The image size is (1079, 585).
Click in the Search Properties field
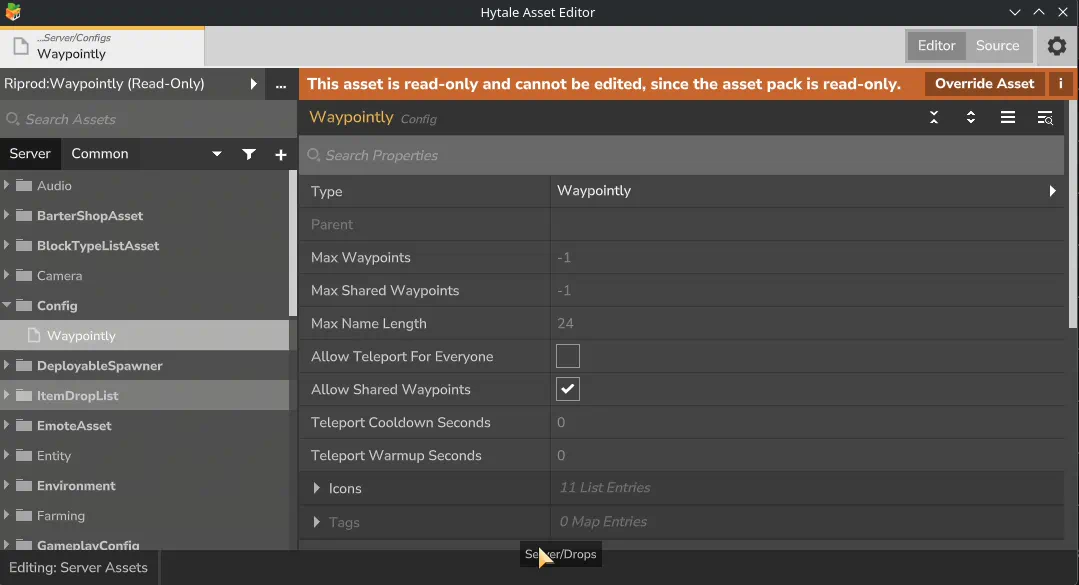(681, 155)
